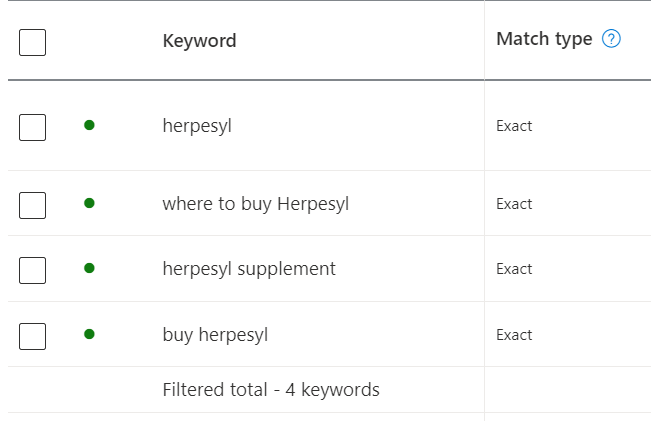Edit Exact match type for buy herpesyl
Screen dimensions: 651x421
pyautogui.click(x=514, y=335)
